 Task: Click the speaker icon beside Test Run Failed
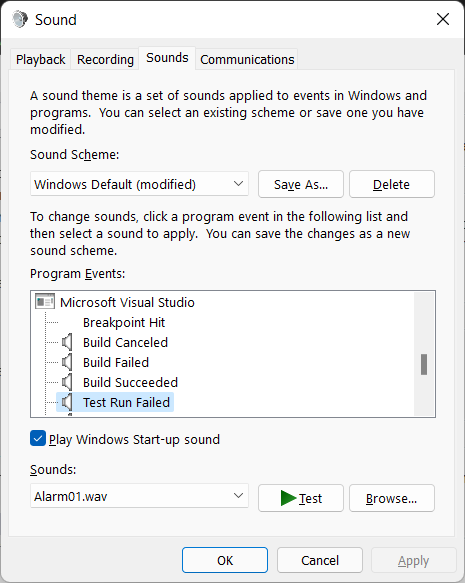coord(67,402)
